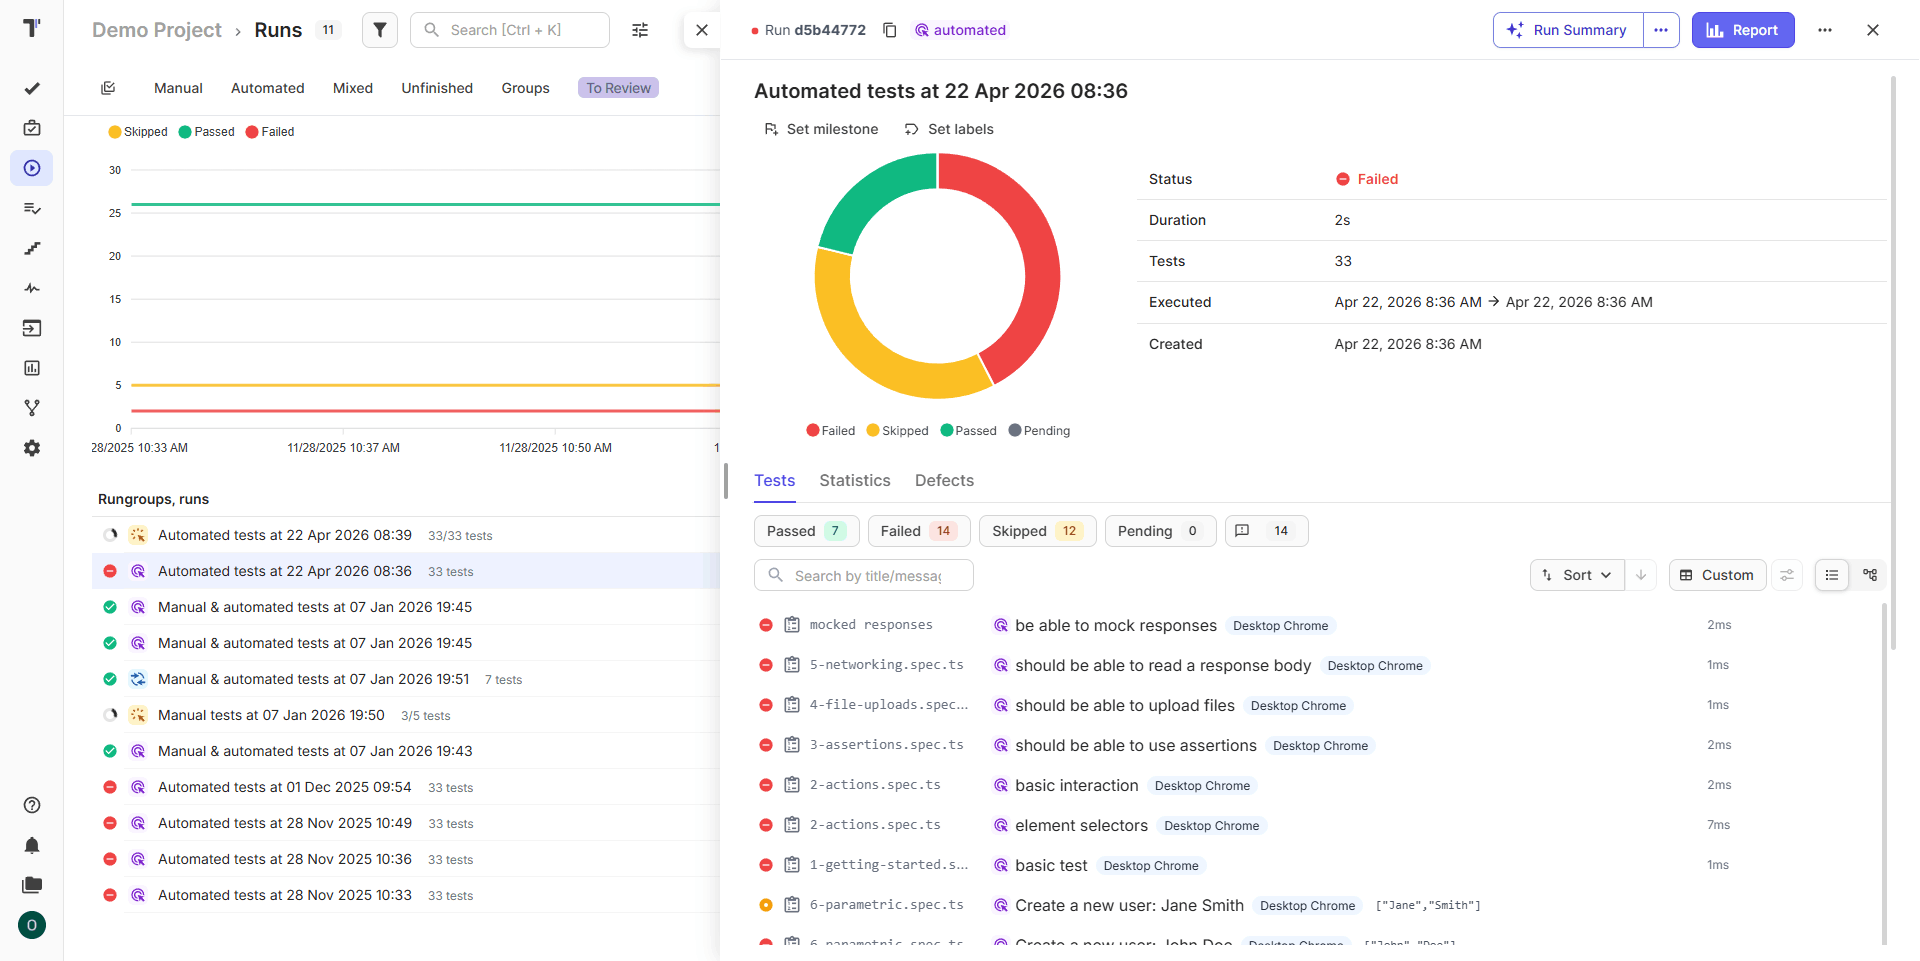Open the Custom view dropdown
Image resolution: width=1920 pixels, height=961 pixels.
[x=1717, y=575]
